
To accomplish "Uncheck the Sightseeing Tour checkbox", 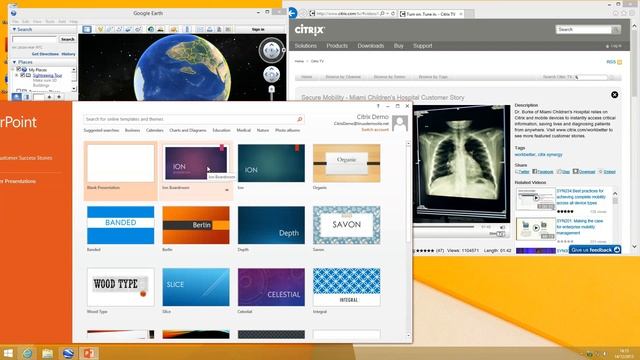I will click(x=23, y=76).
